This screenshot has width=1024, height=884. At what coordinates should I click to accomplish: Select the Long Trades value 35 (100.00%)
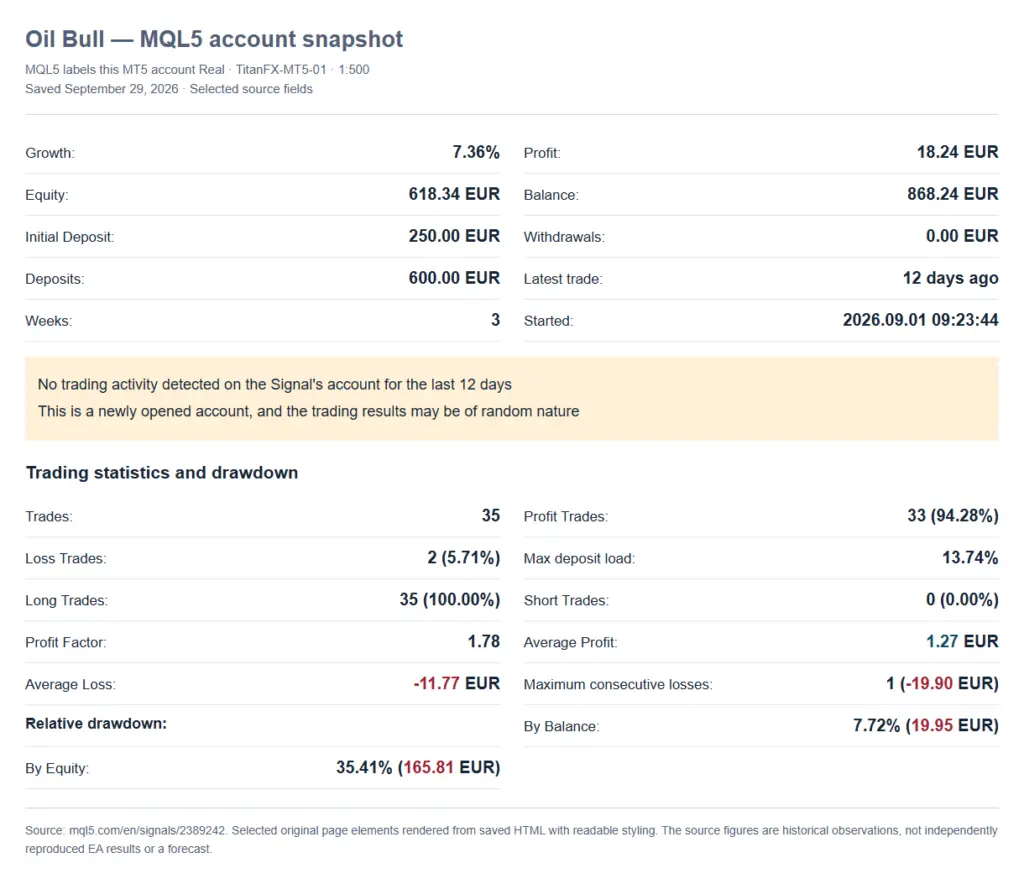450,599
